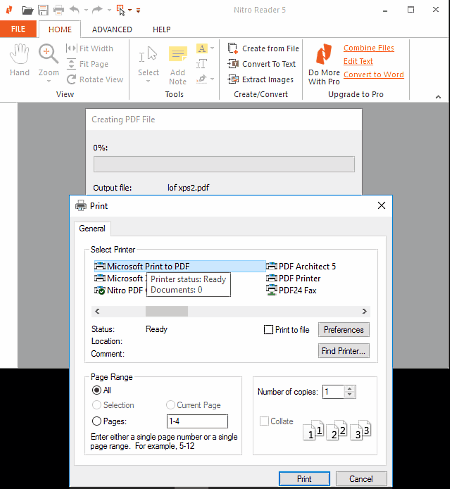This screenshot has height=489, width=450.
Task: Click Do More With Pro icon
Action: pyautogui.click(x=324, y=64)
